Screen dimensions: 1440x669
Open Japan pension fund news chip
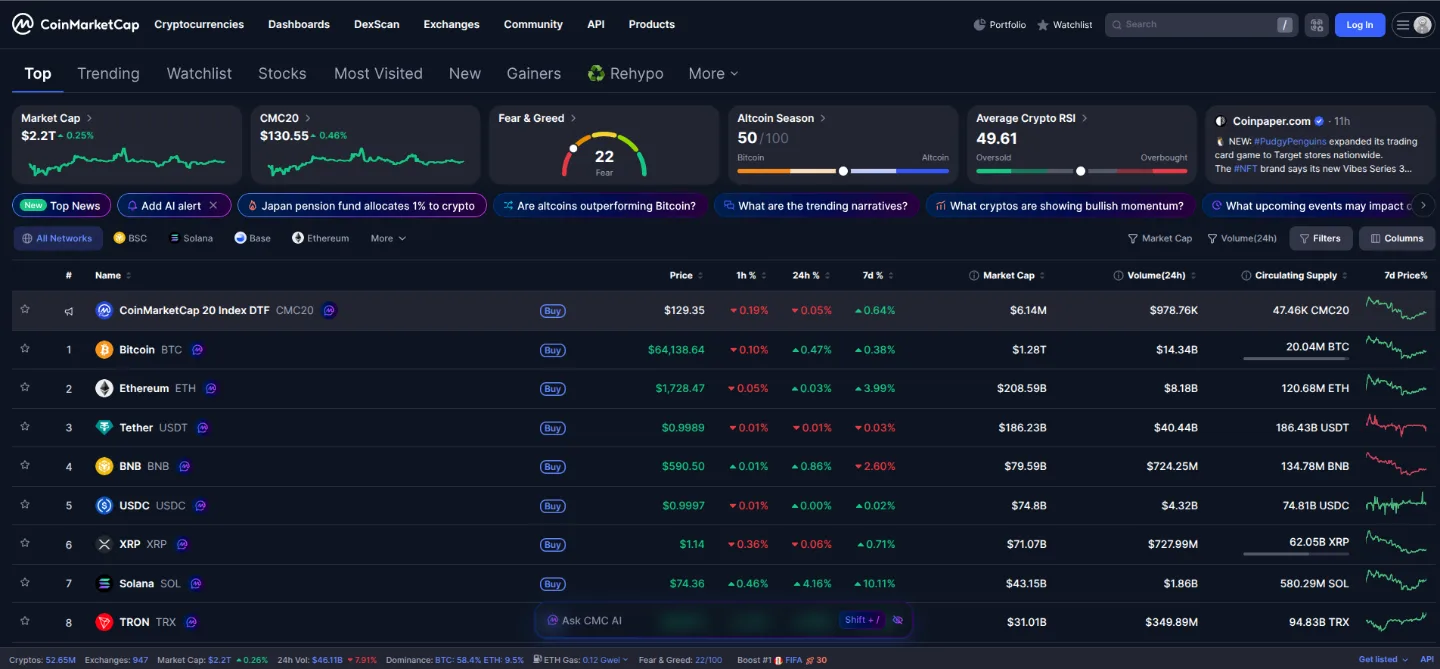(362, 206)
